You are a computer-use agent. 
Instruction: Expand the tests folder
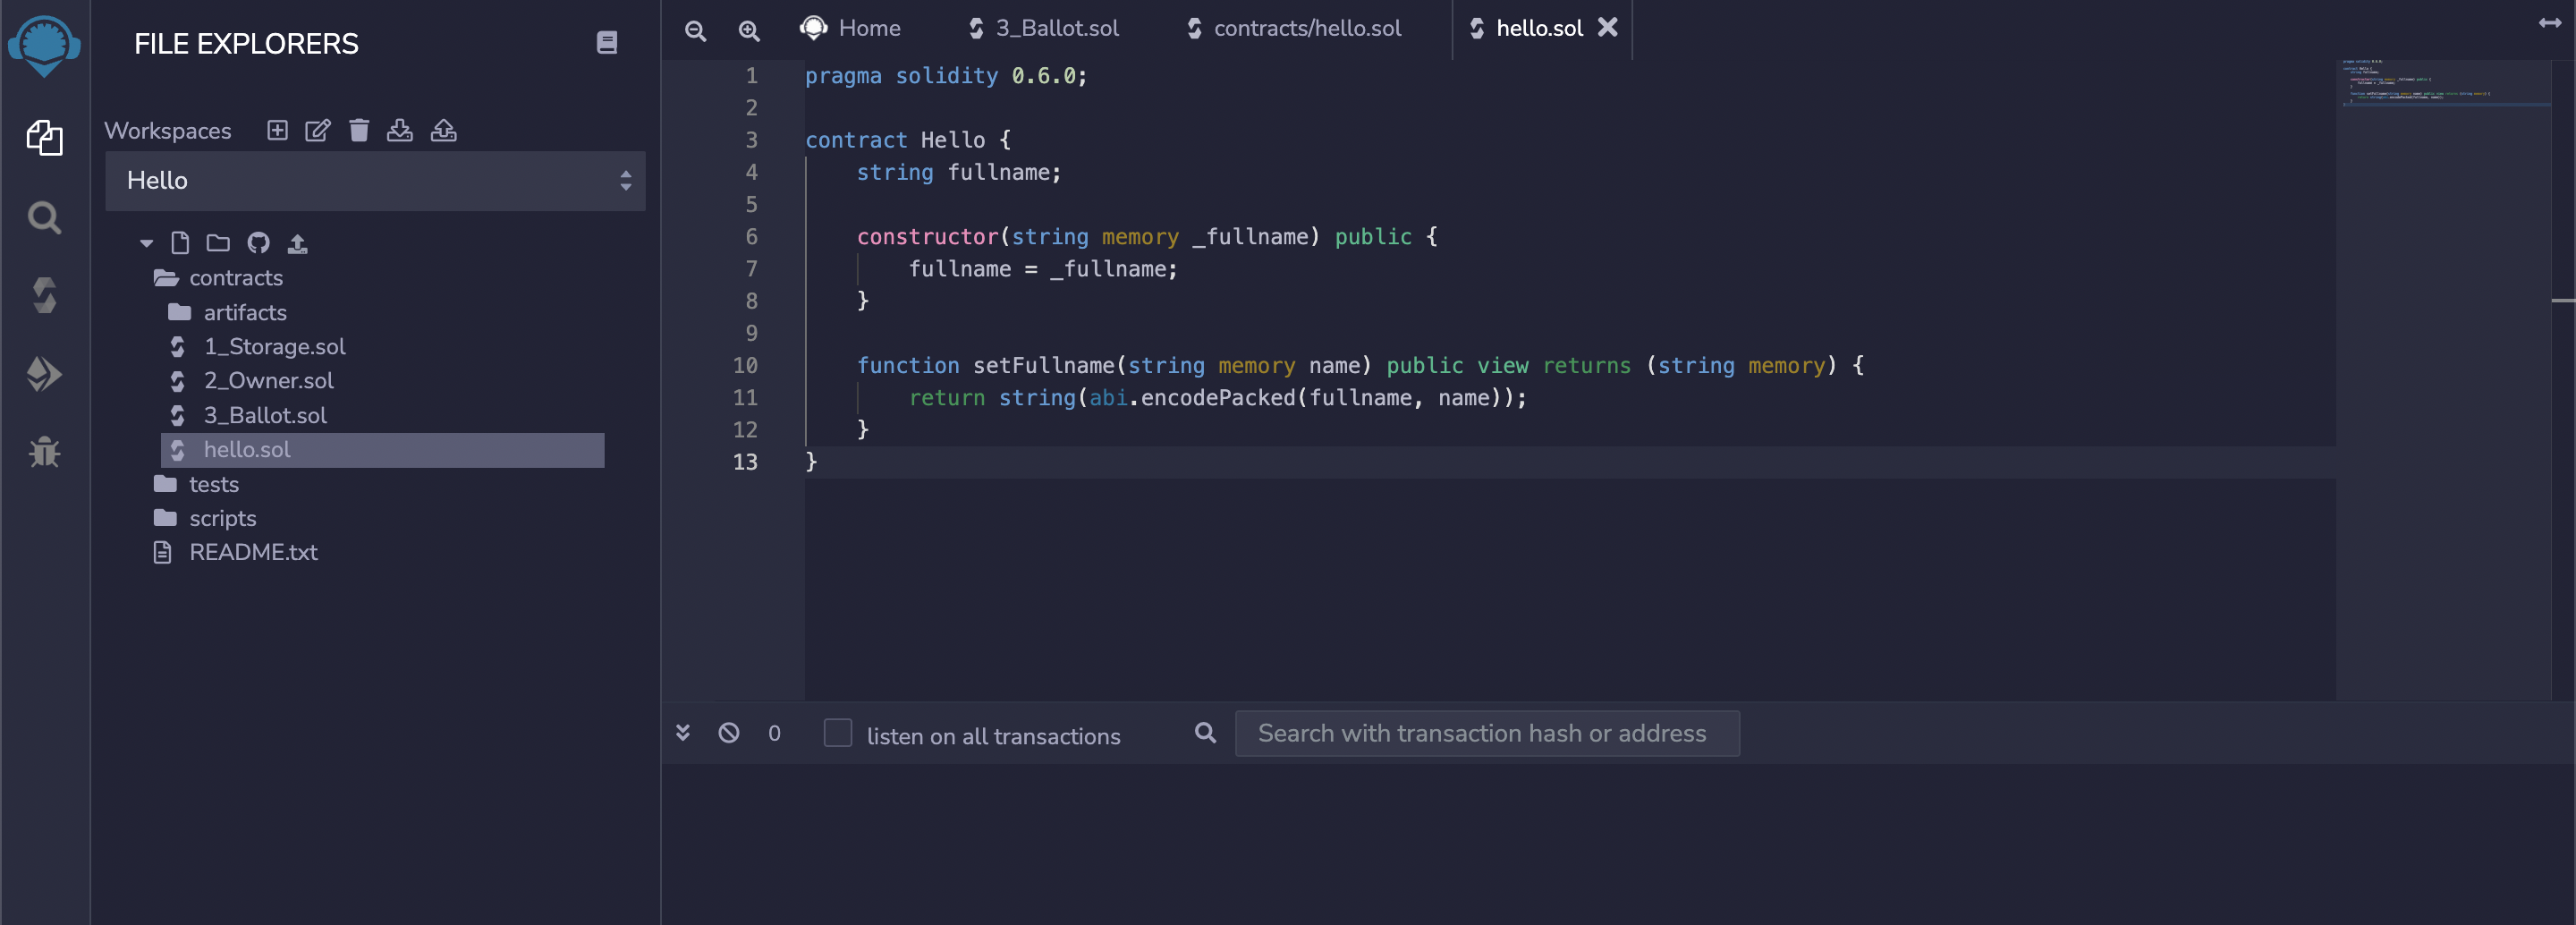click(x=213, y=484)
